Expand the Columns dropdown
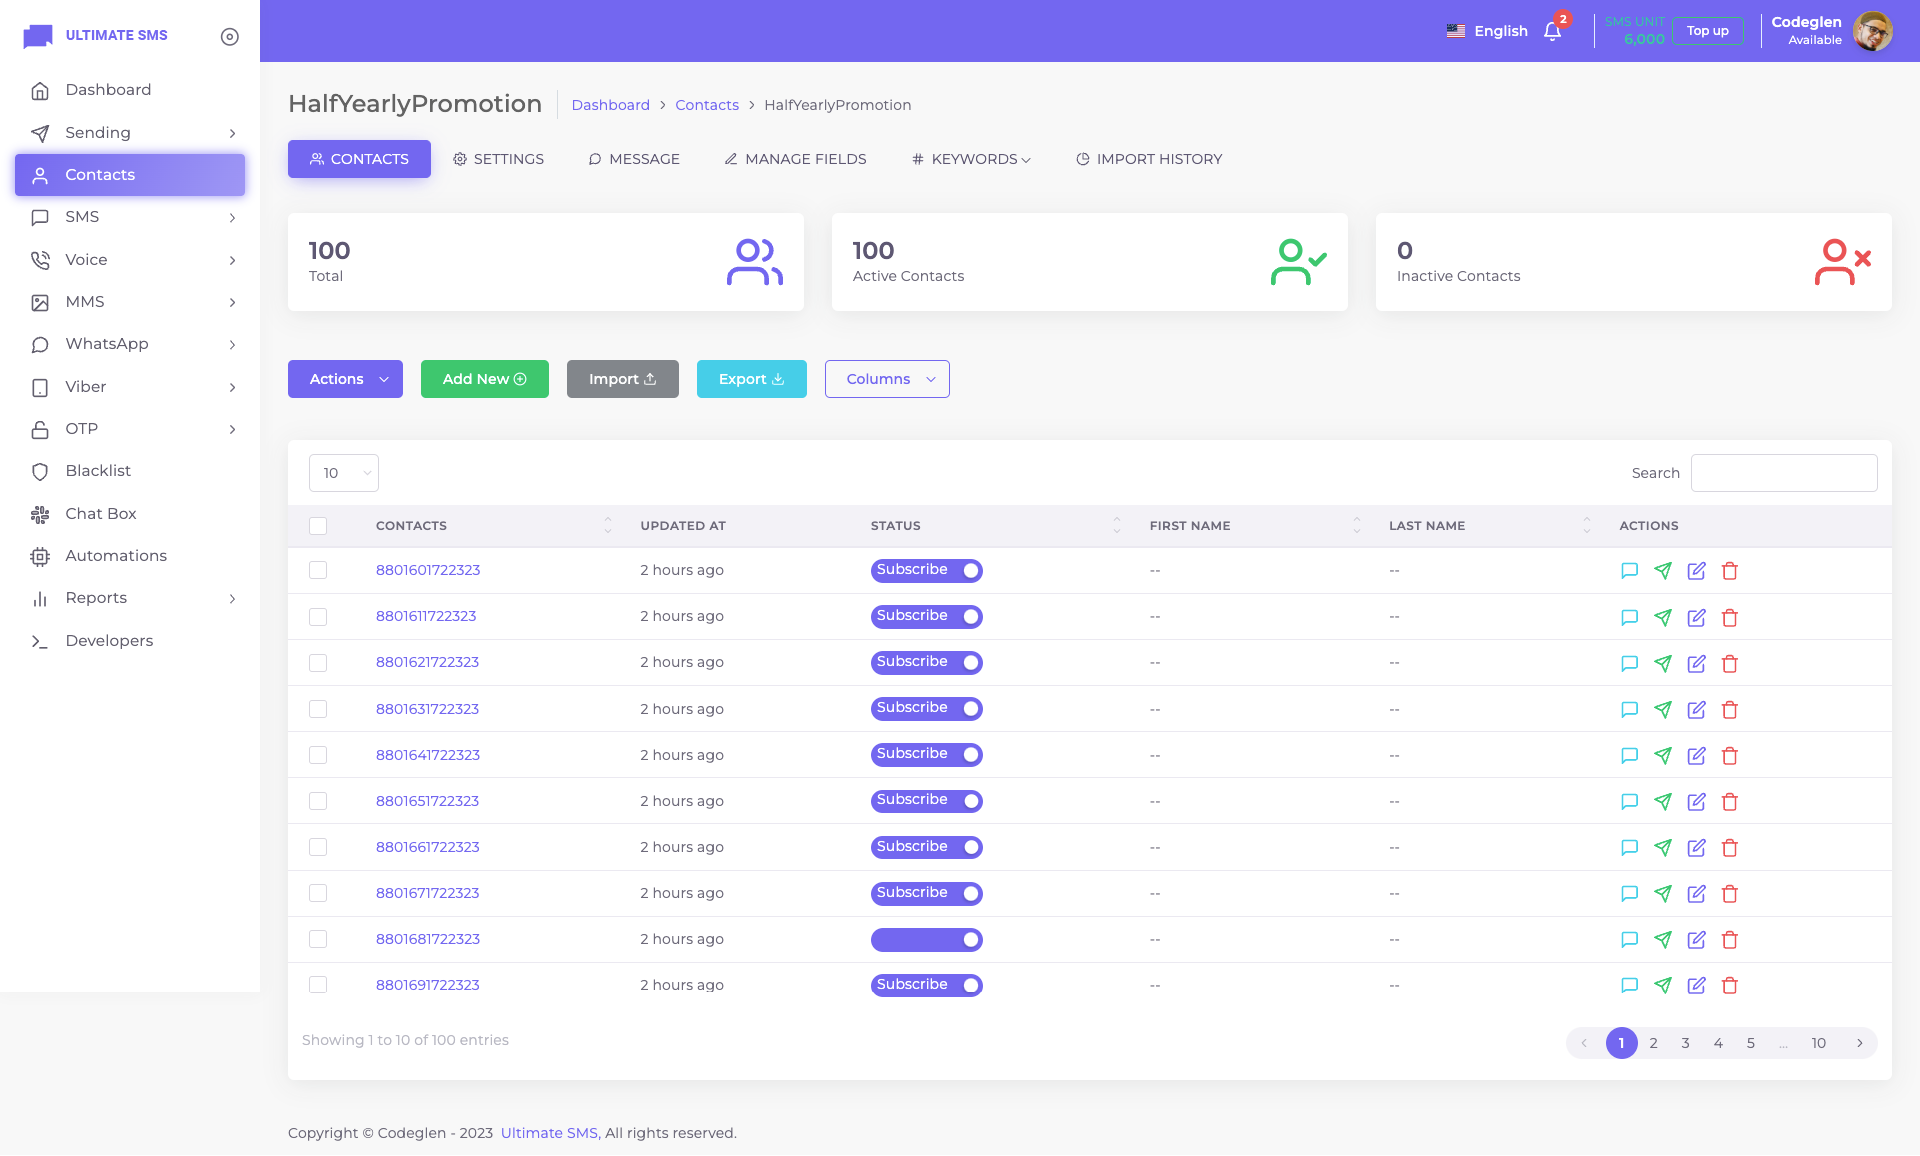 click(886, 379)
